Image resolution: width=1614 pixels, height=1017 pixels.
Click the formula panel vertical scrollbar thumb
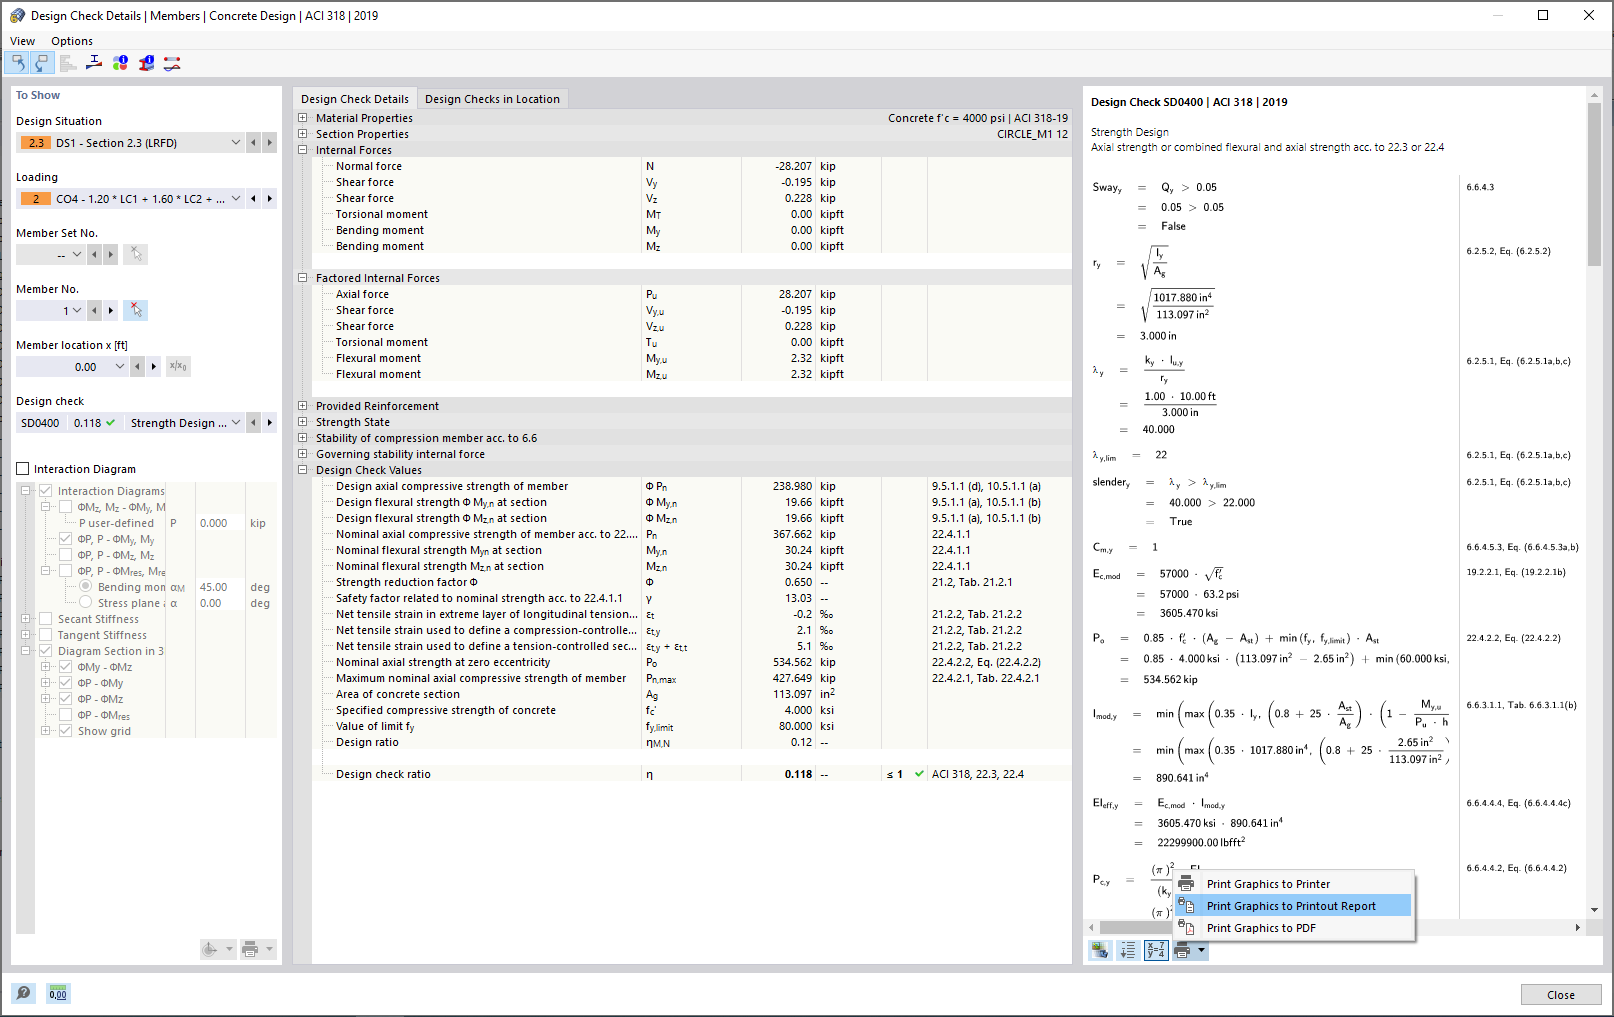tap(1594, 184)
